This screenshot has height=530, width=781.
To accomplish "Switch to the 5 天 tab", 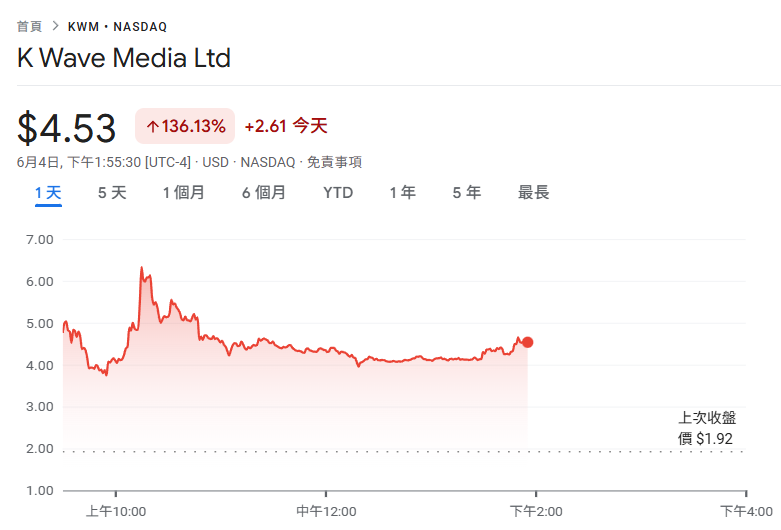I will click(x=112, y=193).
